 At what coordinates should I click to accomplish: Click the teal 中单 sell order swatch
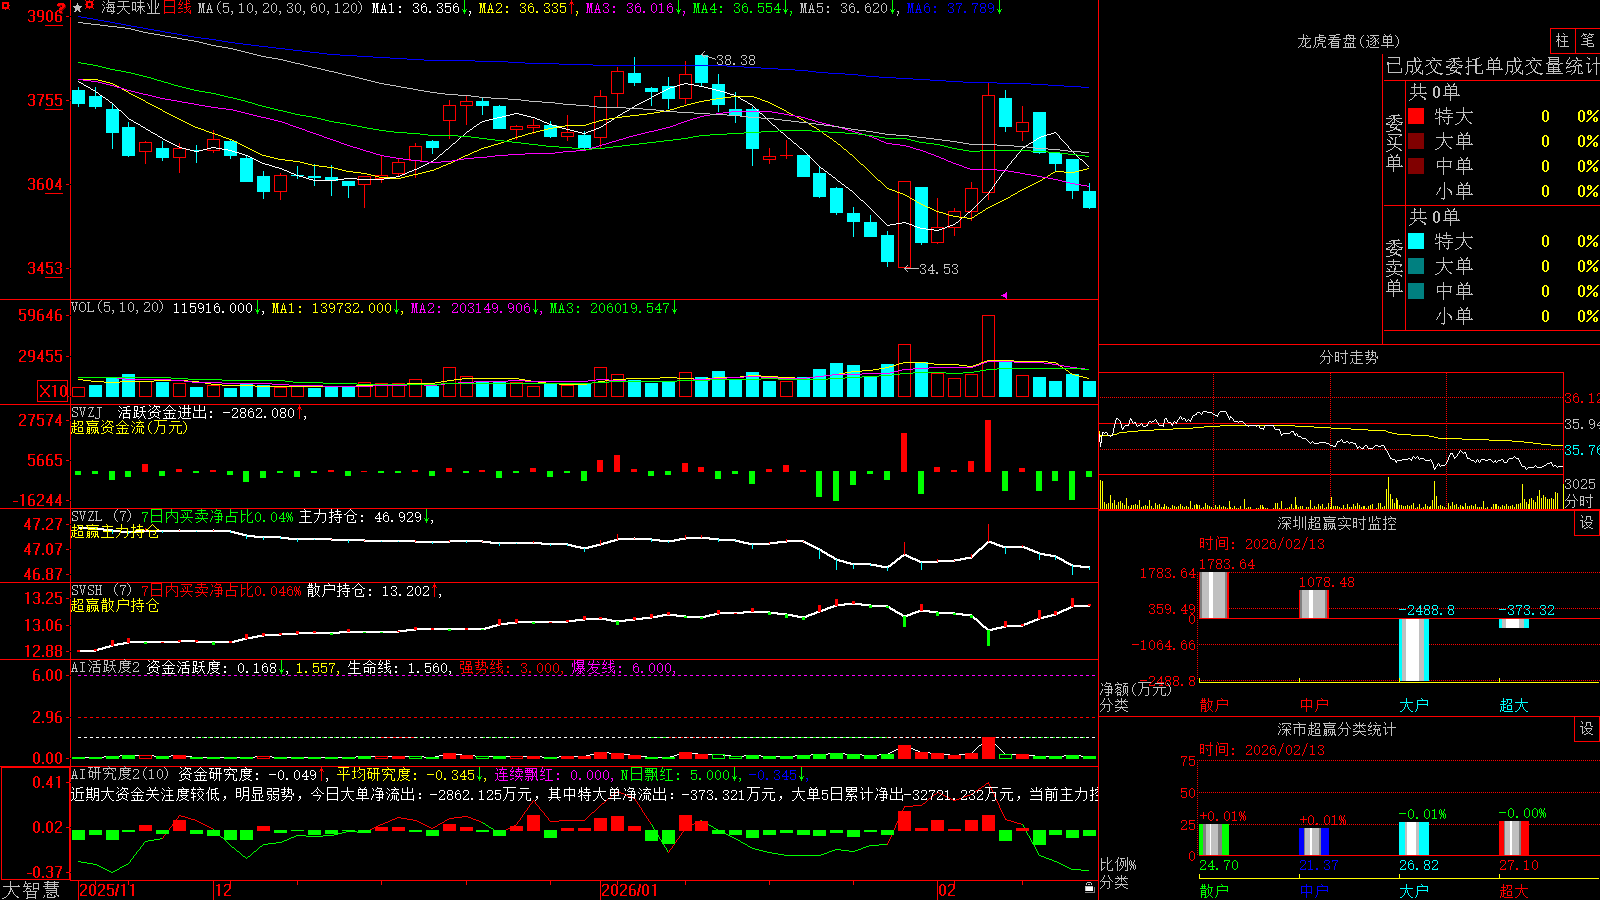point(1416,291)
